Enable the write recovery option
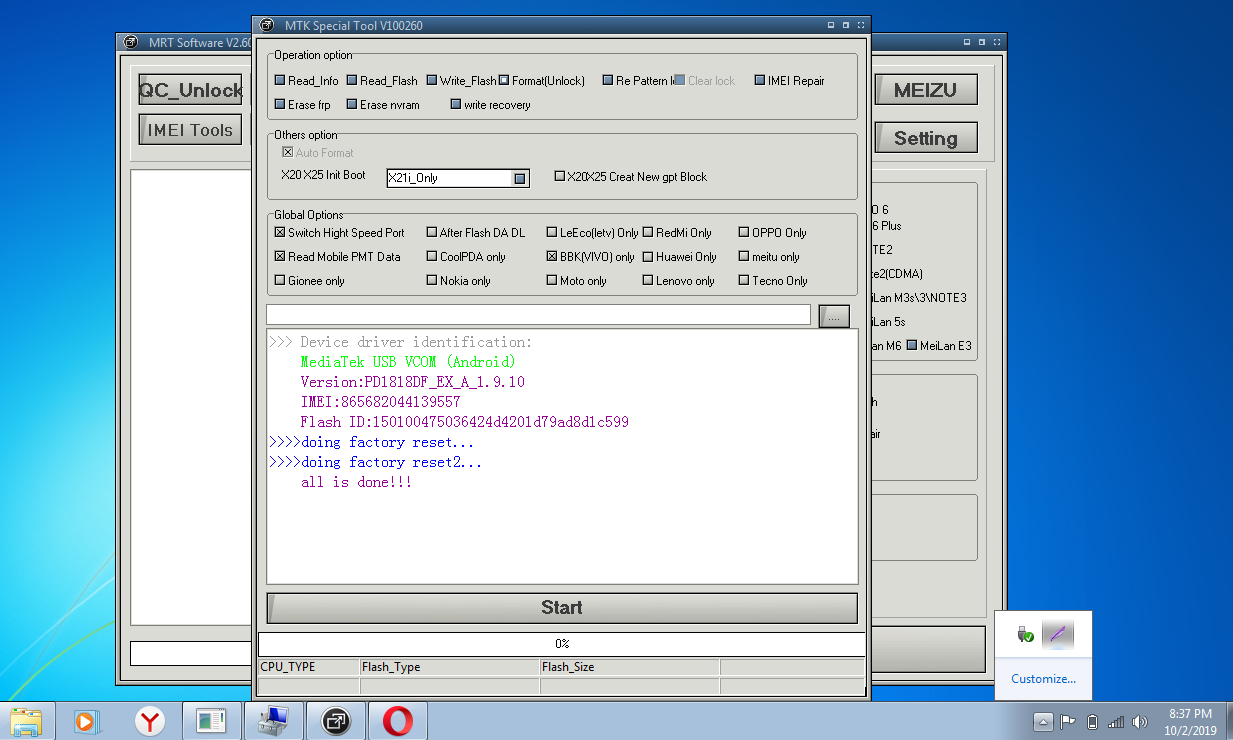Image resolution: width=1233 pixels, height=740 pixels. pyautogui.click(x=456, y=105)
